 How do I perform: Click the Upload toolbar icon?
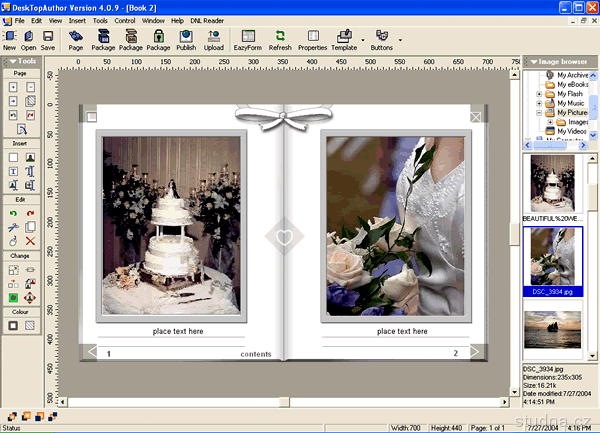pos(214,37)
